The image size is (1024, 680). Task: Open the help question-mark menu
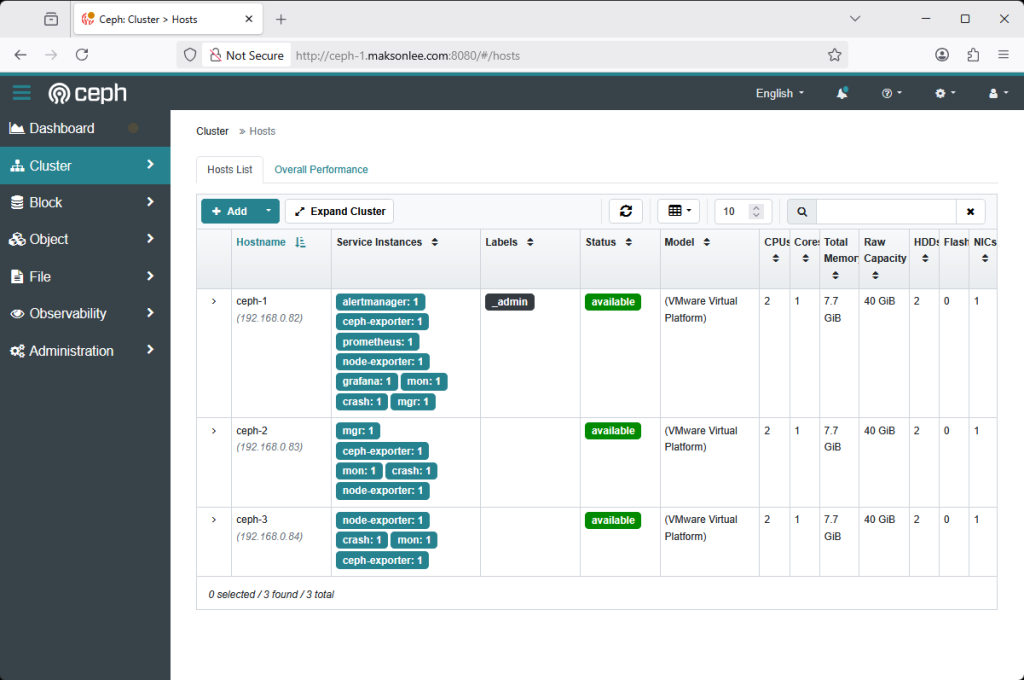tap(891, 93)
